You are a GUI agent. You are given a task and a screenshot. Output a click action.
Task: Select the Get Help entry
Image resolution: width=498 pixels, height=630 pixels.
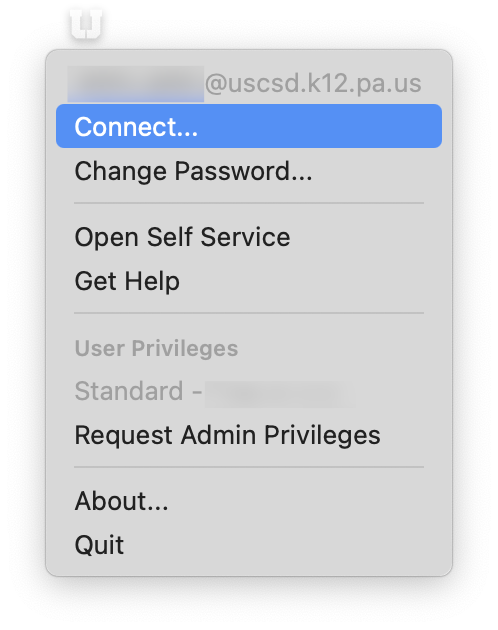point(249,280)
